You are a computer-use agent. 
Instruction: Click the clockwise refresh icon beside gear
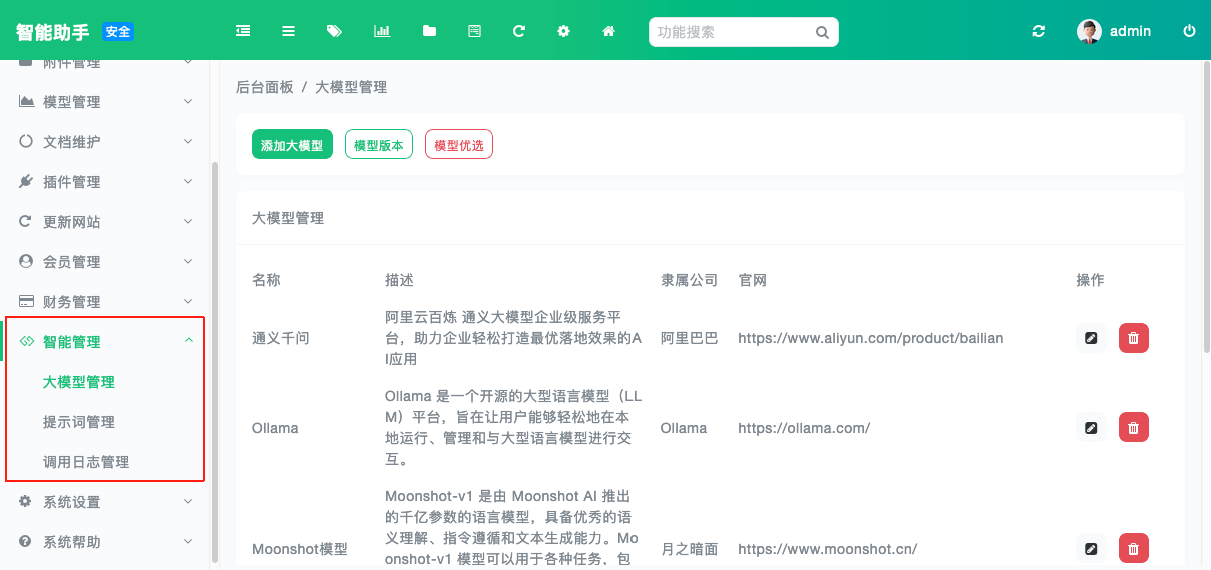(x=519, y=31)
